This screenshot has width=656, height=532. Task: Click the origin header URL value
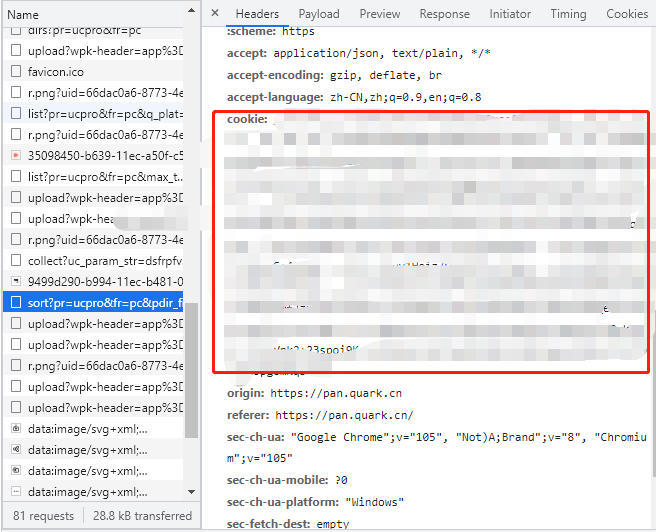(x=335, y=394)
